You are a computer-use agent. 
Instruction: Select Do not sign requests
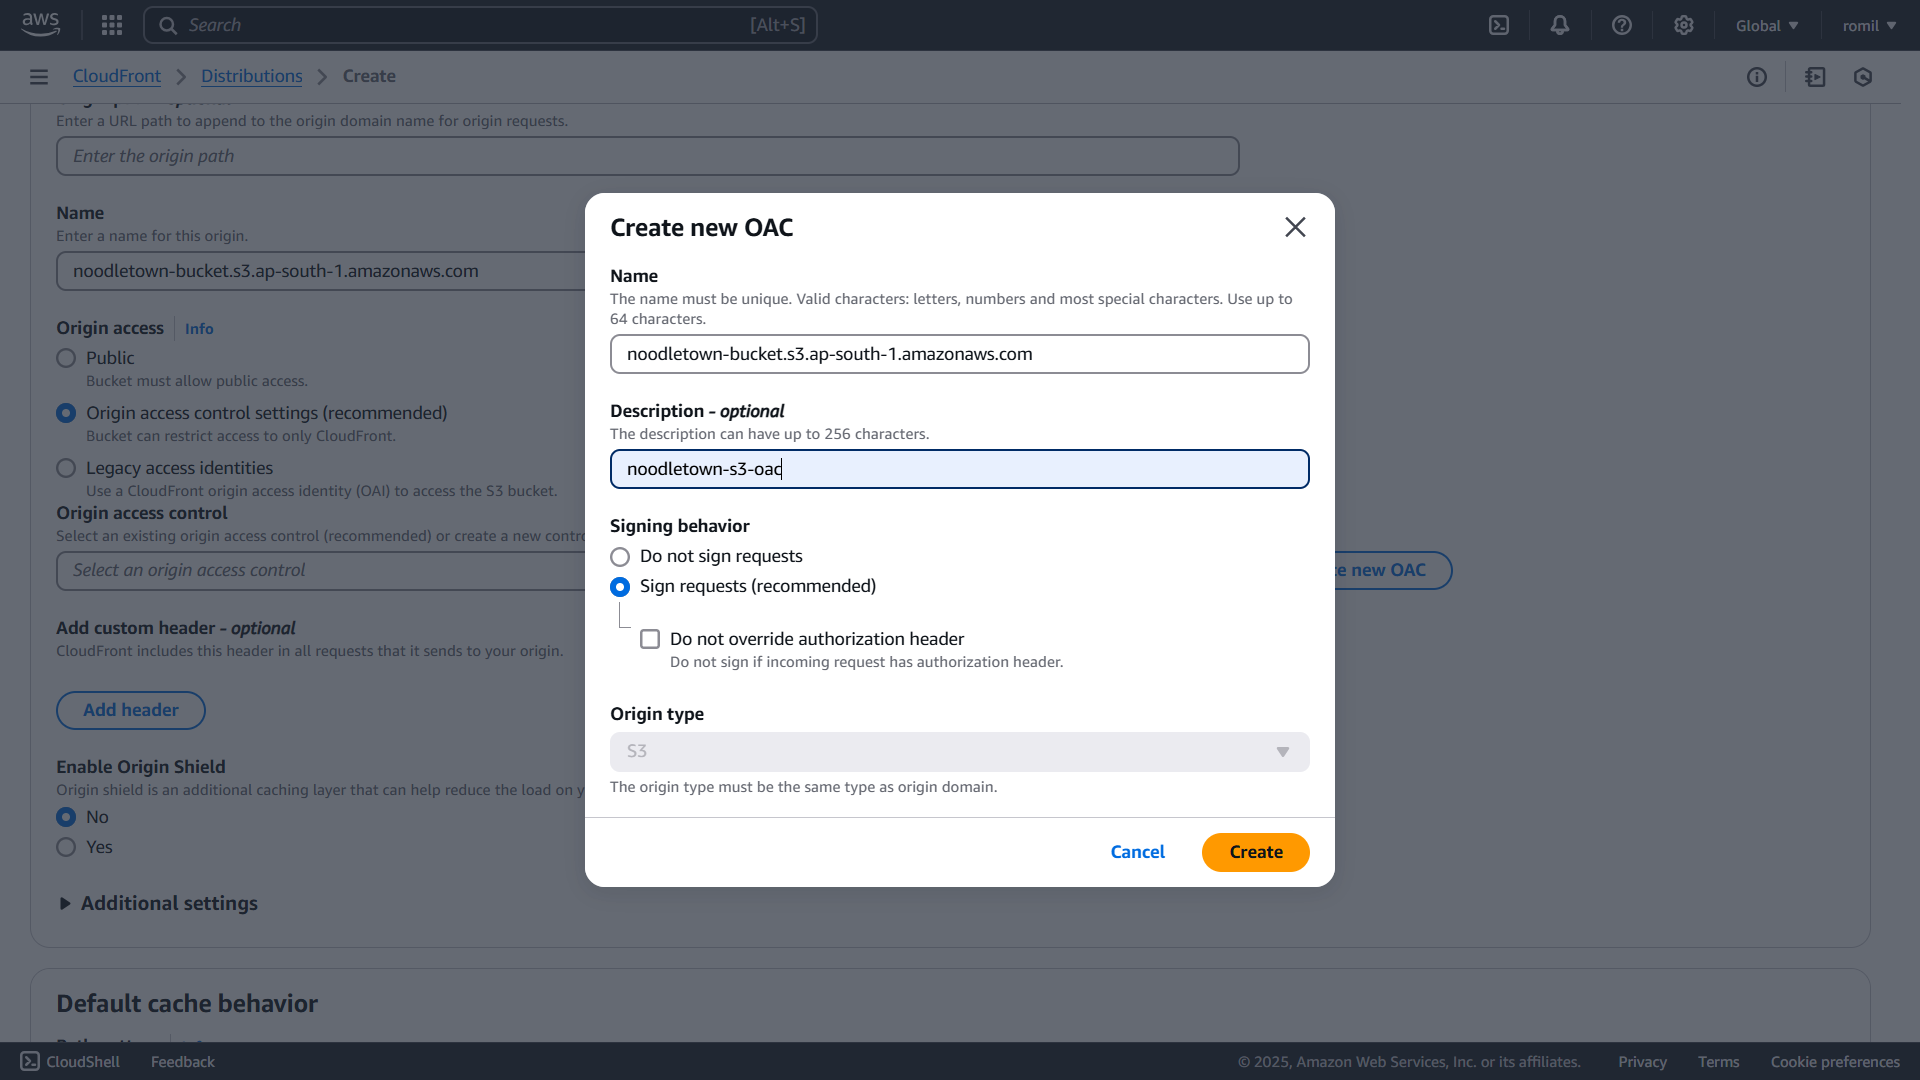click(620, 556)
